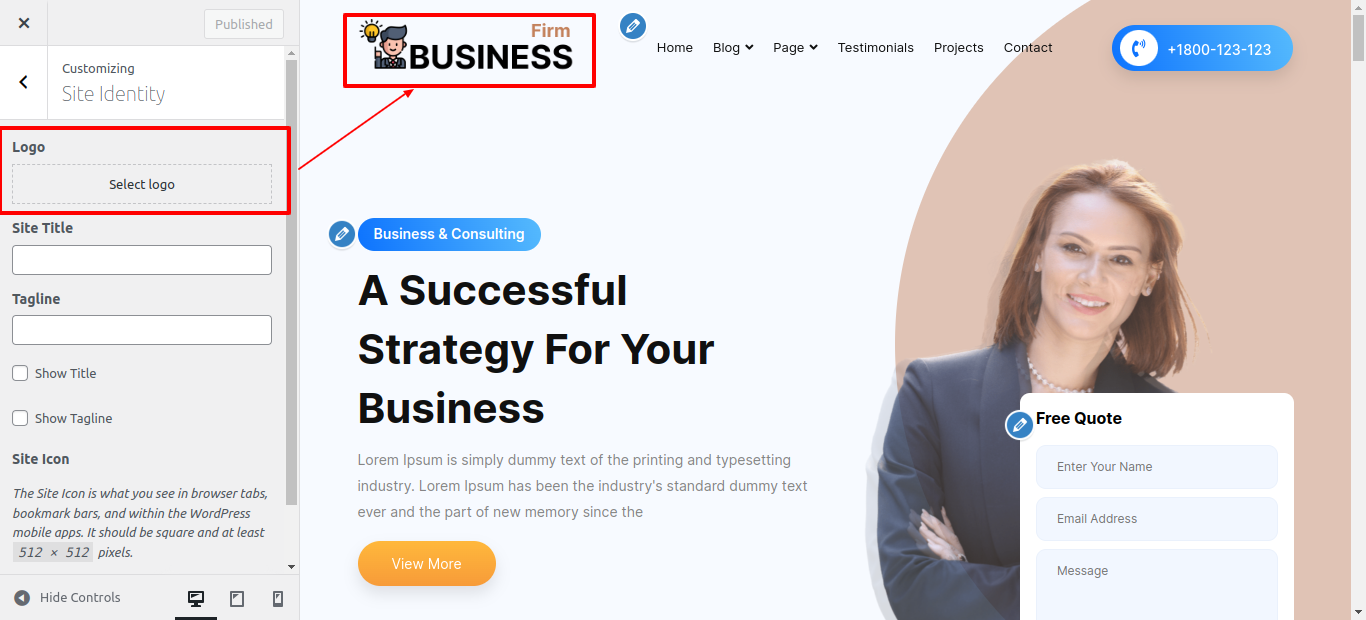Collapse sidebar with Hide Controls
The image size is (1366, 620).
tap(67, 598)
